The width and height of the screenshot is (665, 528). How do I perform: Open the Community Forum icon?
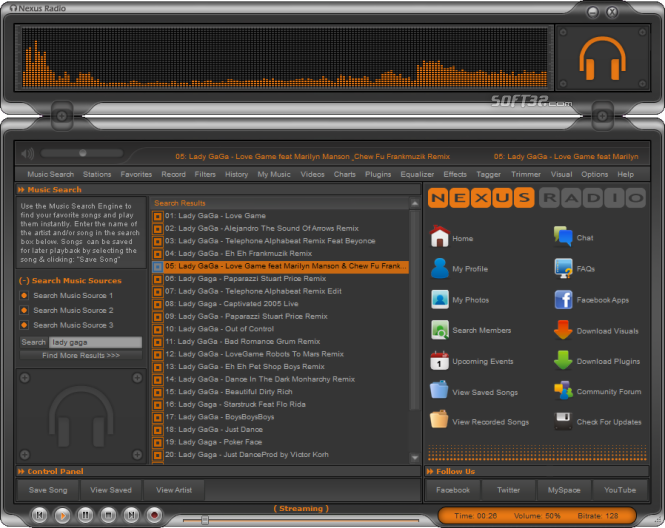point(563,391)
